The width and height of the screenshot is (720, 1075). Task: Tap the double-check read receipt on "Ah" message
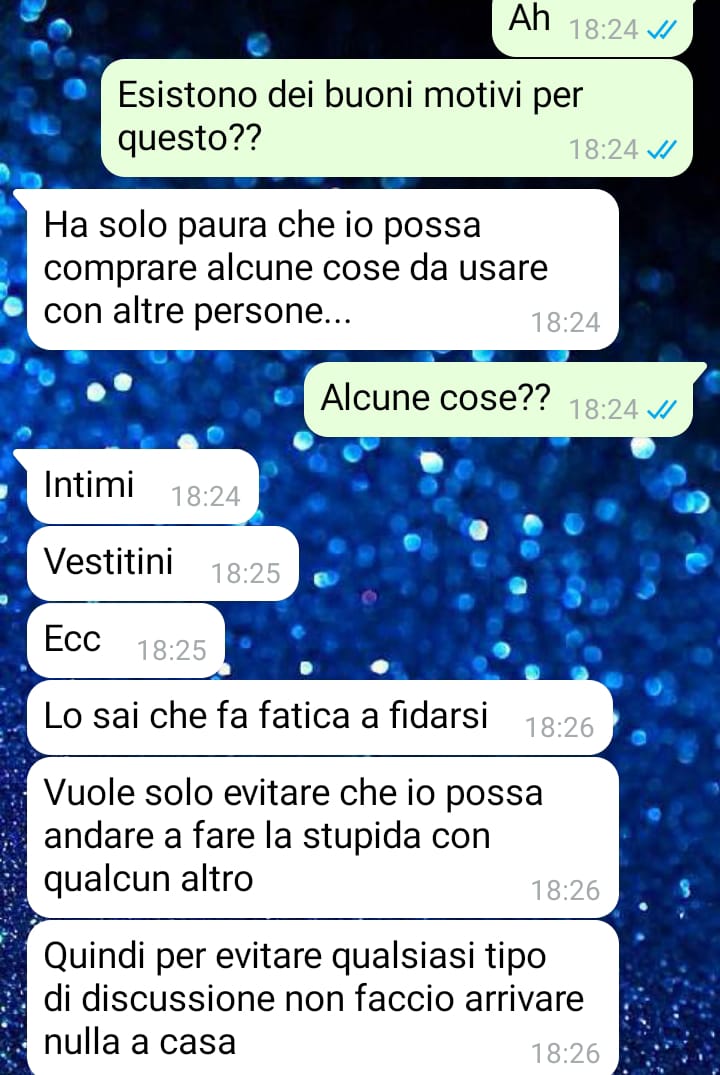click(x=662, y=30)
